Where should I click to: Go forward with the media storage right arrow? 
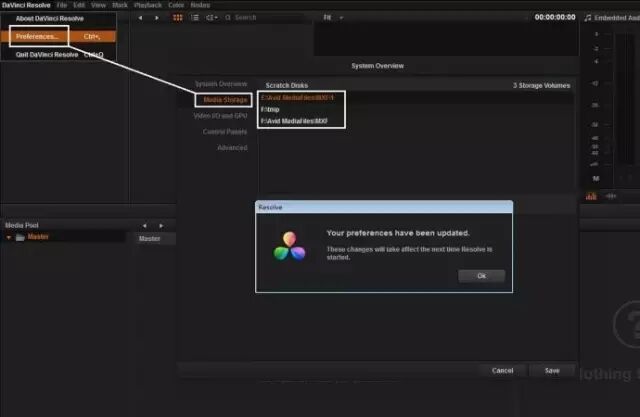pos(157,18)
